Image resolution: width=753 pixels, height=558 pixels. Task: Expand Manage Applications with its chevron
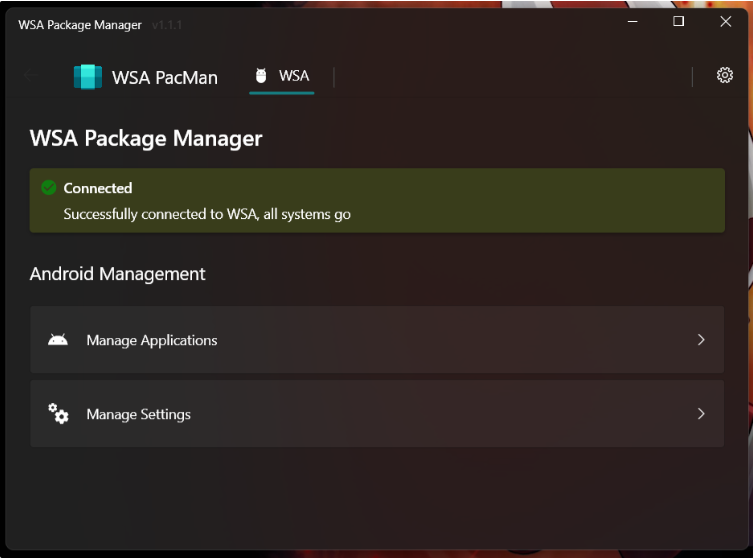click(701, 340)
